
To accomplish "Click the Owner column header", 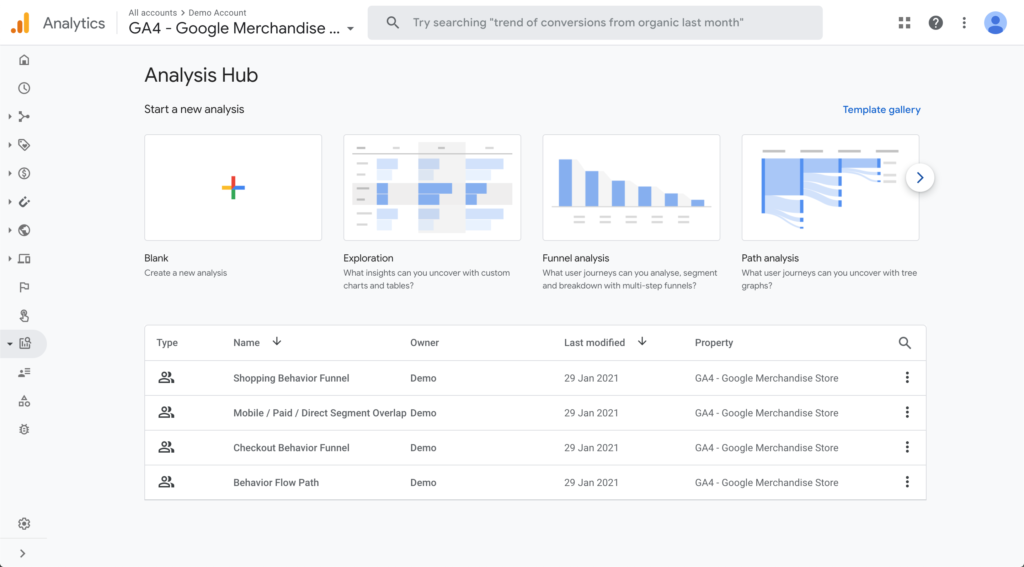I will click(x=424, y=342).
